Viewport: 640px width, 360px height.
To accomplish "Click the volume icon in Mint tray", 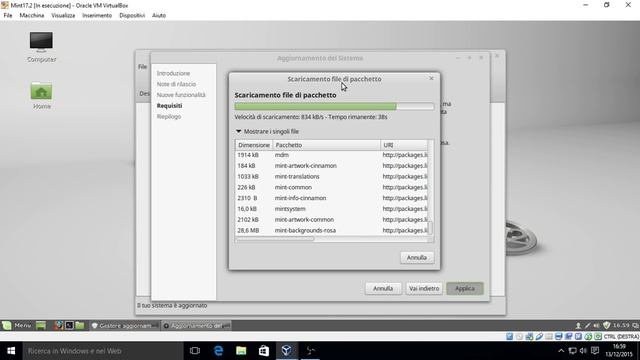I will click(x=597, y=325).
